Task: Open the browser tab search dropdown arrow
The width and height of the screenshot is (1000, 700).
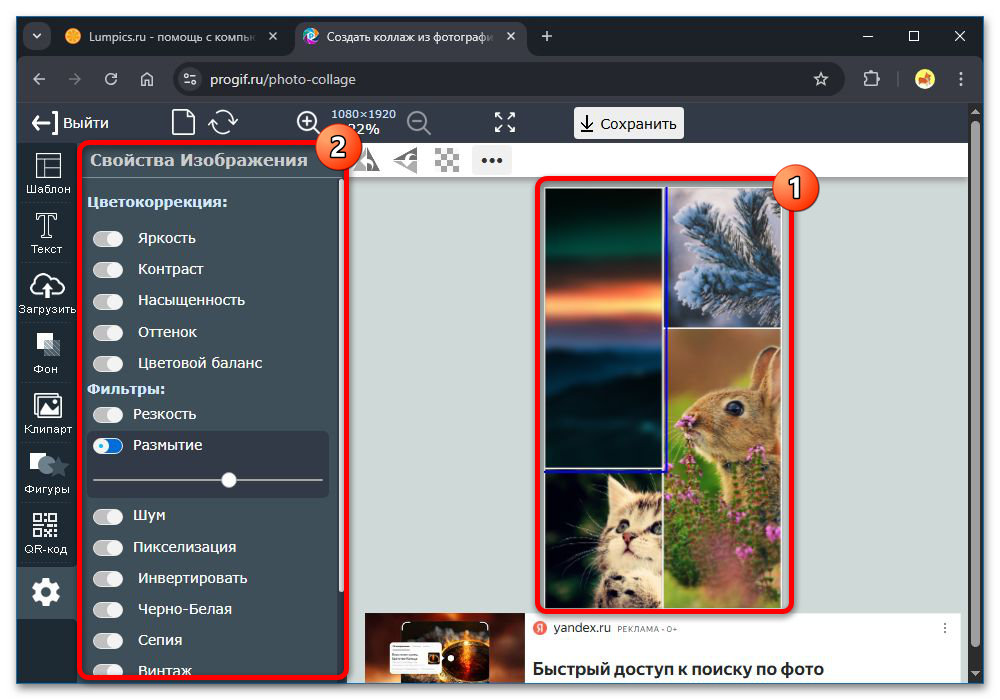Action: pyautogui.click(x=37, y=37)
